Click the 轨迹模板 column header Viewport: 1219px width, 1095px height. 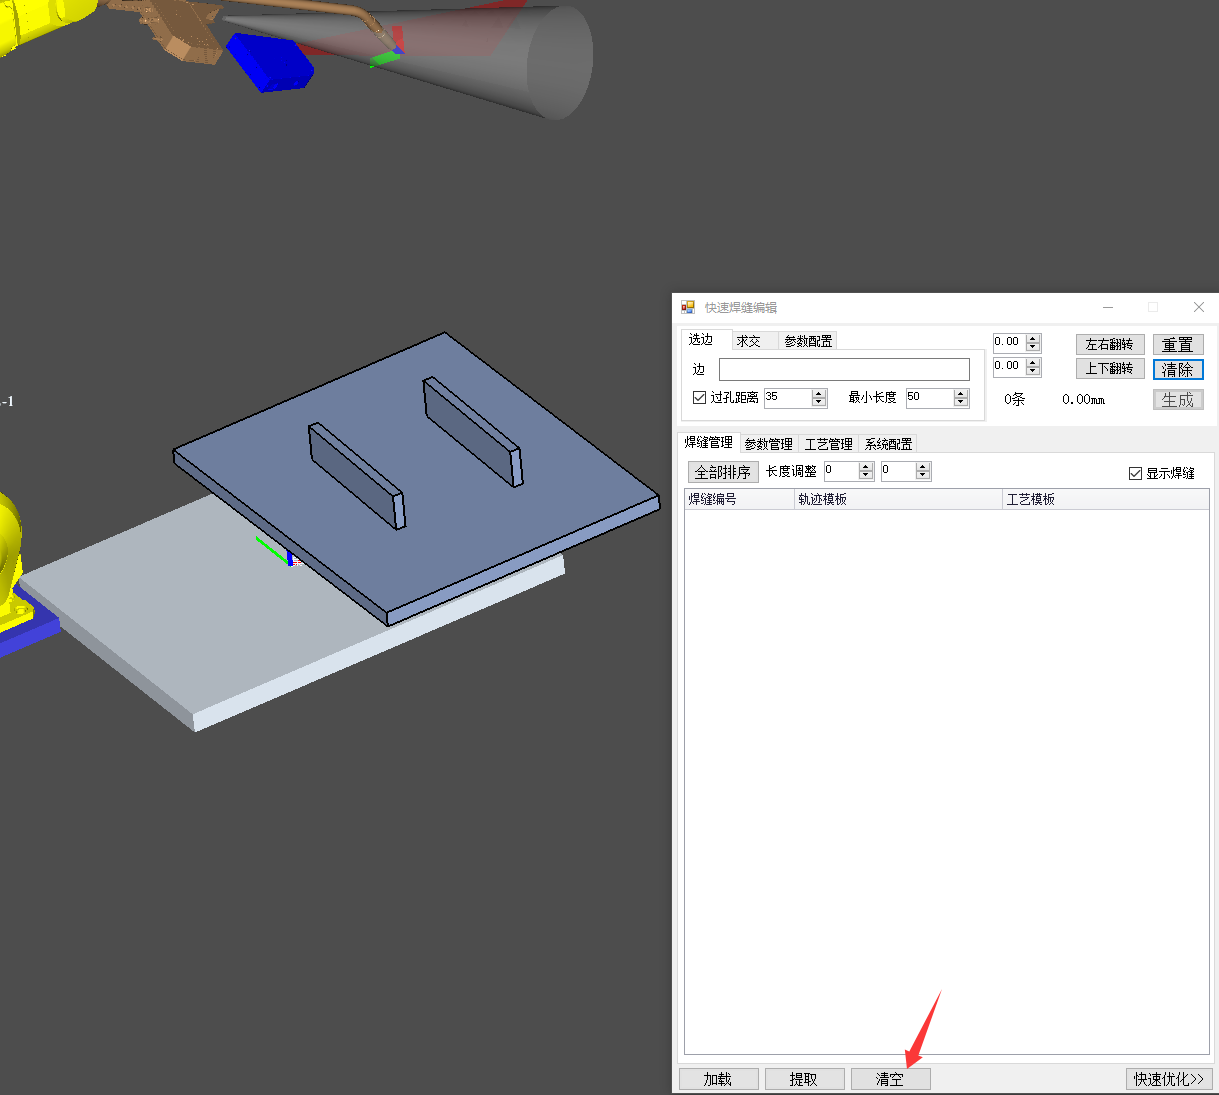pos(897,499)
